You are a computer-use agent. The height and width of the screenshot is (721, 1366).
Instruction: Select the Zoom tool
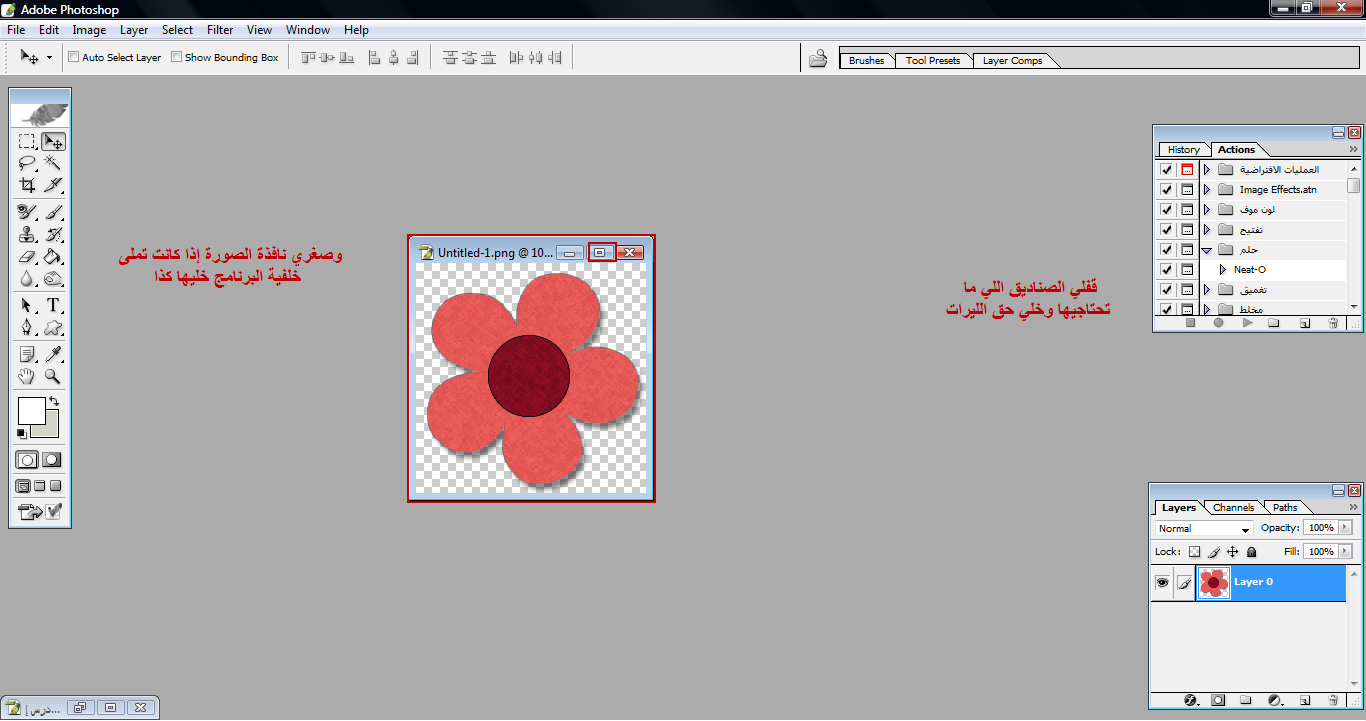[x=53, y=377]
